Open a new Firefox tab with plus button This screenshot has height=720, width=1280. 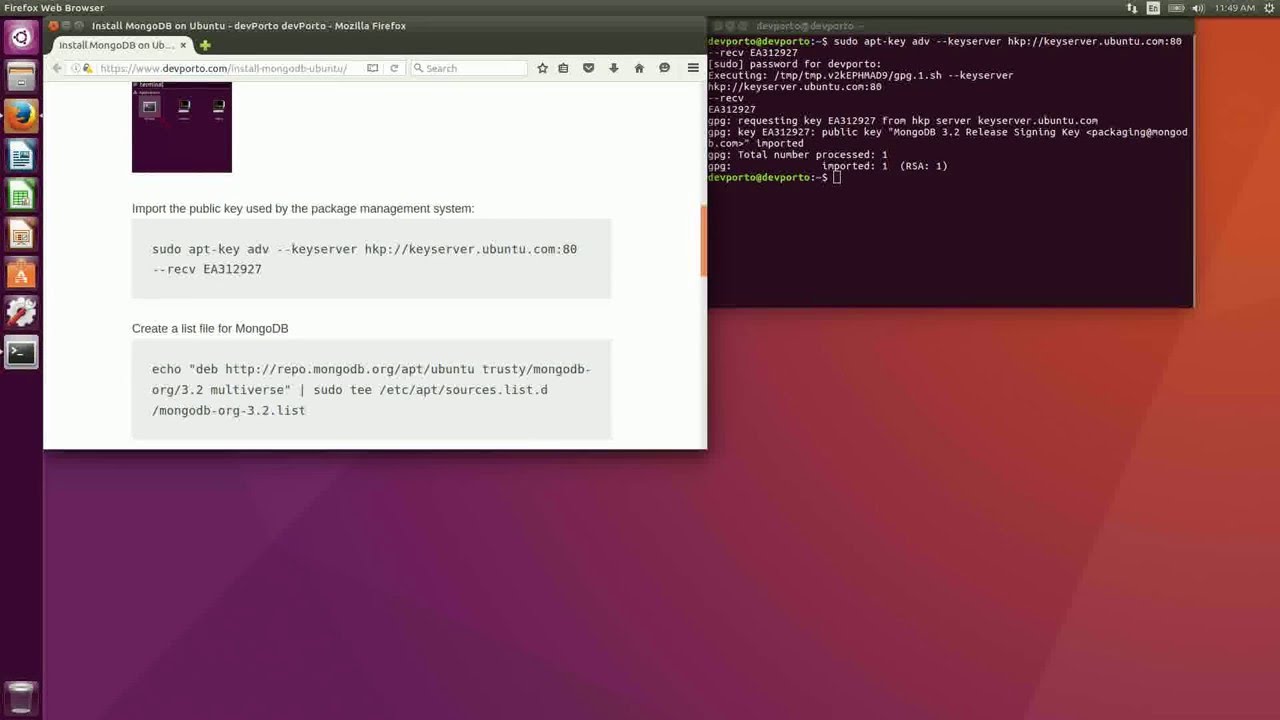pyautogui.click(x=205, y=45)
